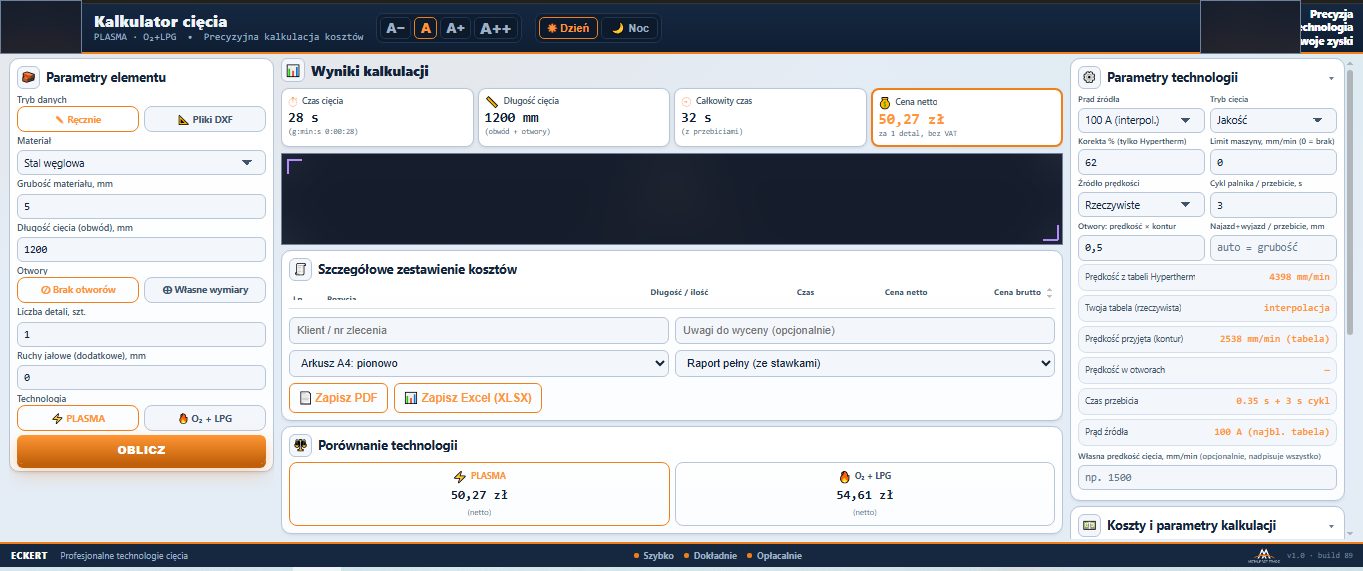
Task: Click the O₂ + LPG 54,61 zł comparison card
Action: click(866, 493)
